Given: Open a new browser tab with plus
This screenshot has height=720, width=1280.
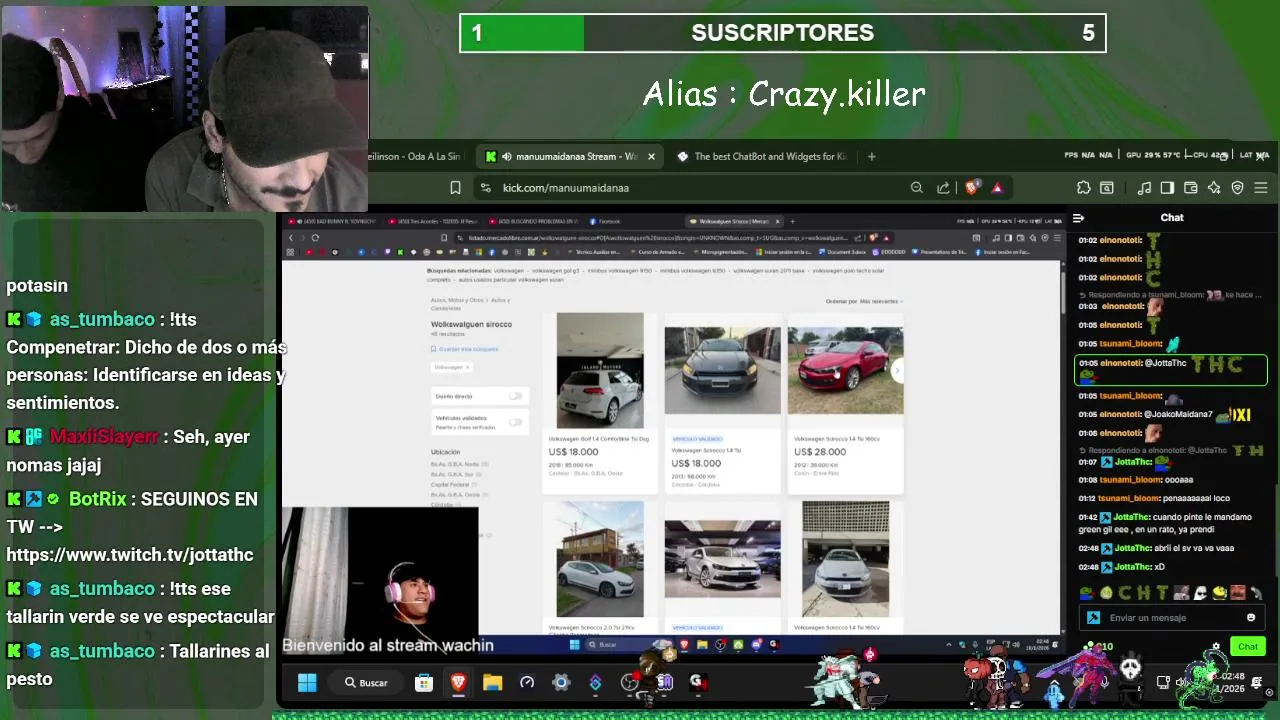Looking at the screenshot, I should (872, 156).
